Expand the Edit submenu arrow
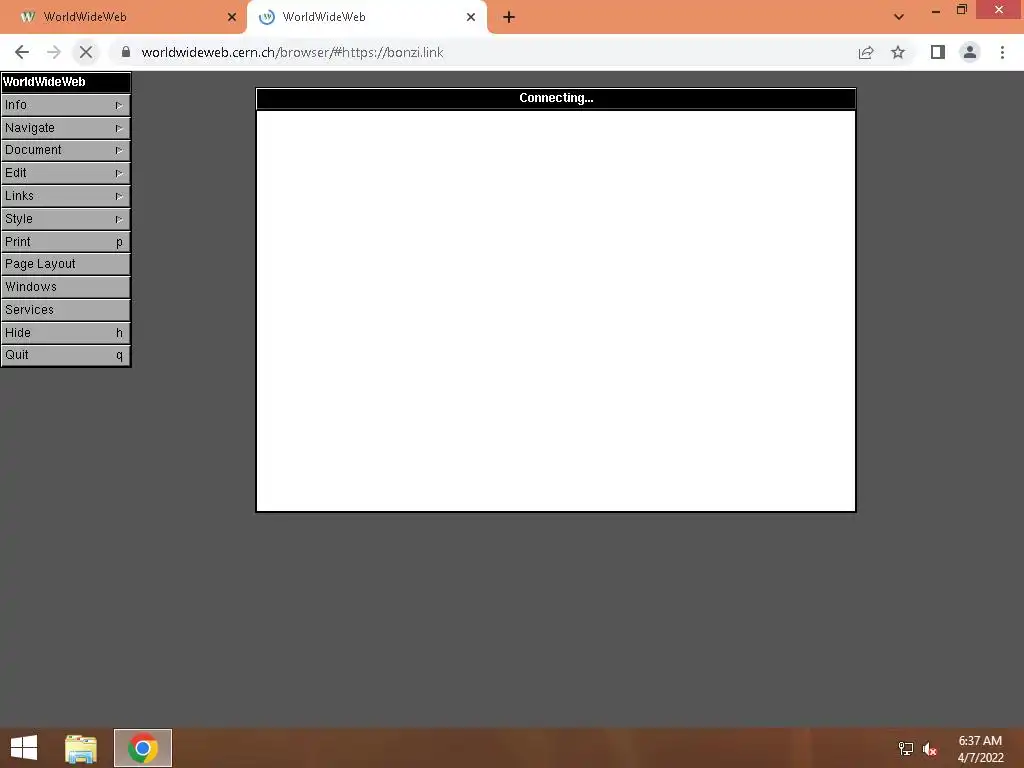Image resolution: width=1024 pixels, height=768 pixels. pos(119,173)
